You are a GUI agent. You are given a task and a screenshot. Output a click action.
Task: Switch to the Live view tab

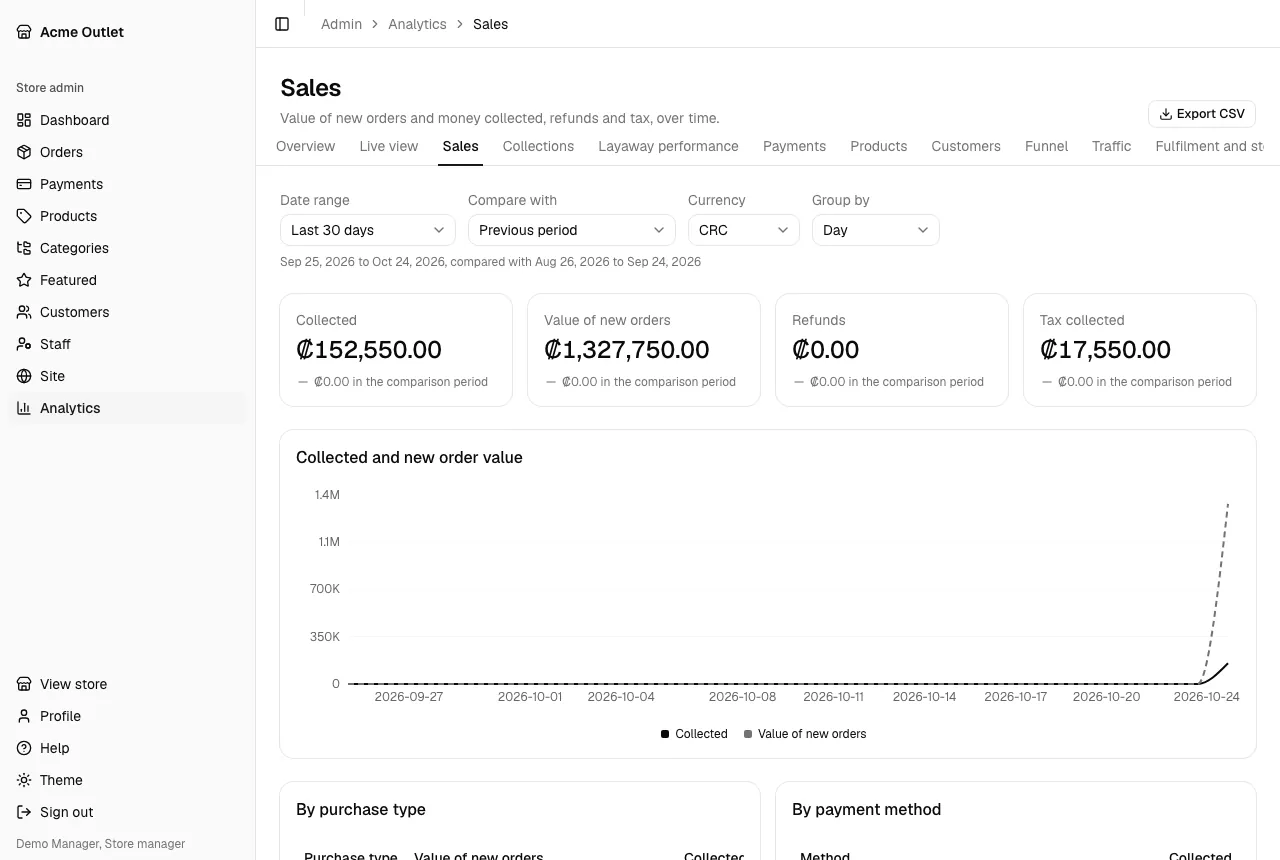[389, 146]
